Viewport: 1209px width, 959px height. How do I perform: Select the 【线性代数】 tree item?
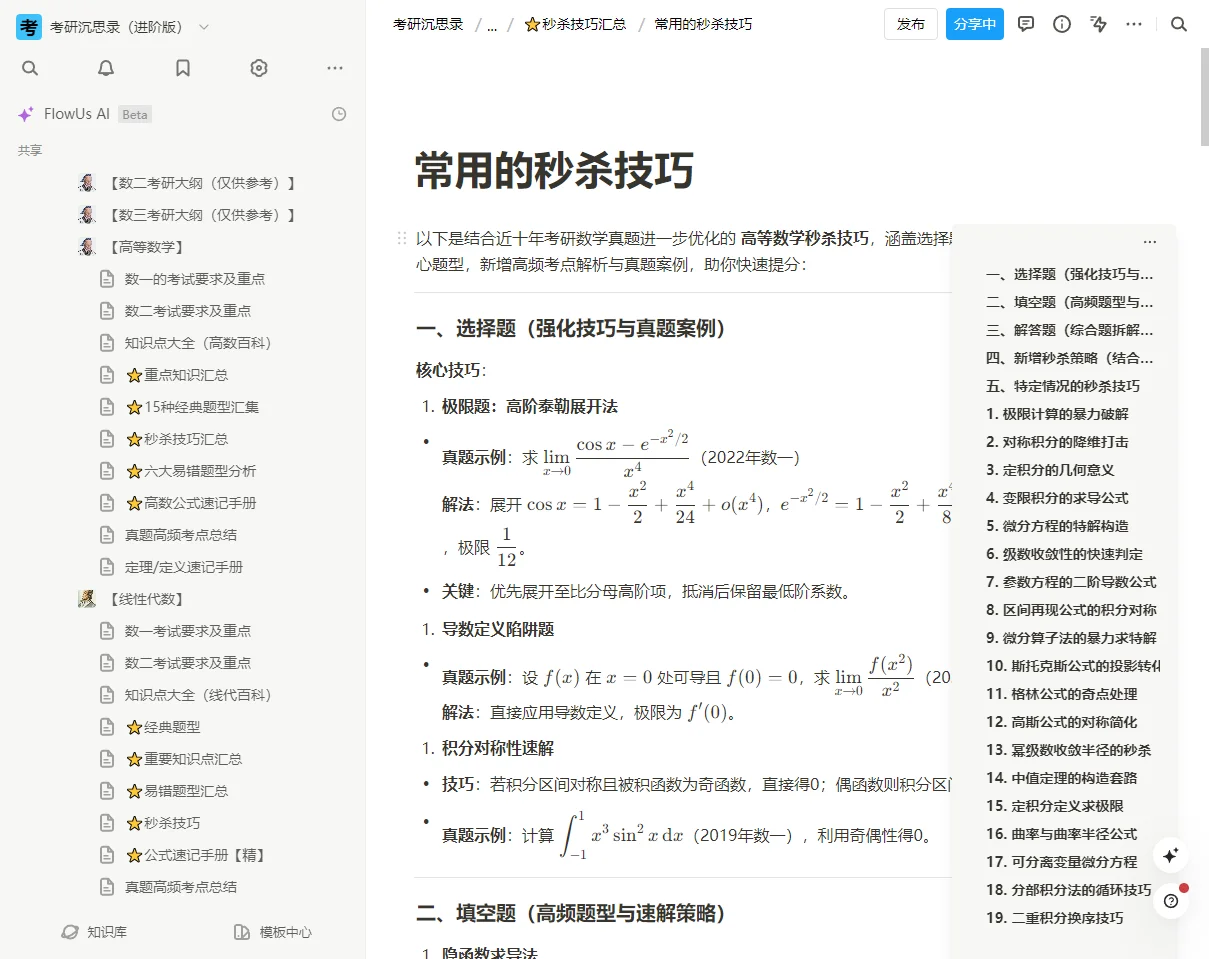click(147, 599)
